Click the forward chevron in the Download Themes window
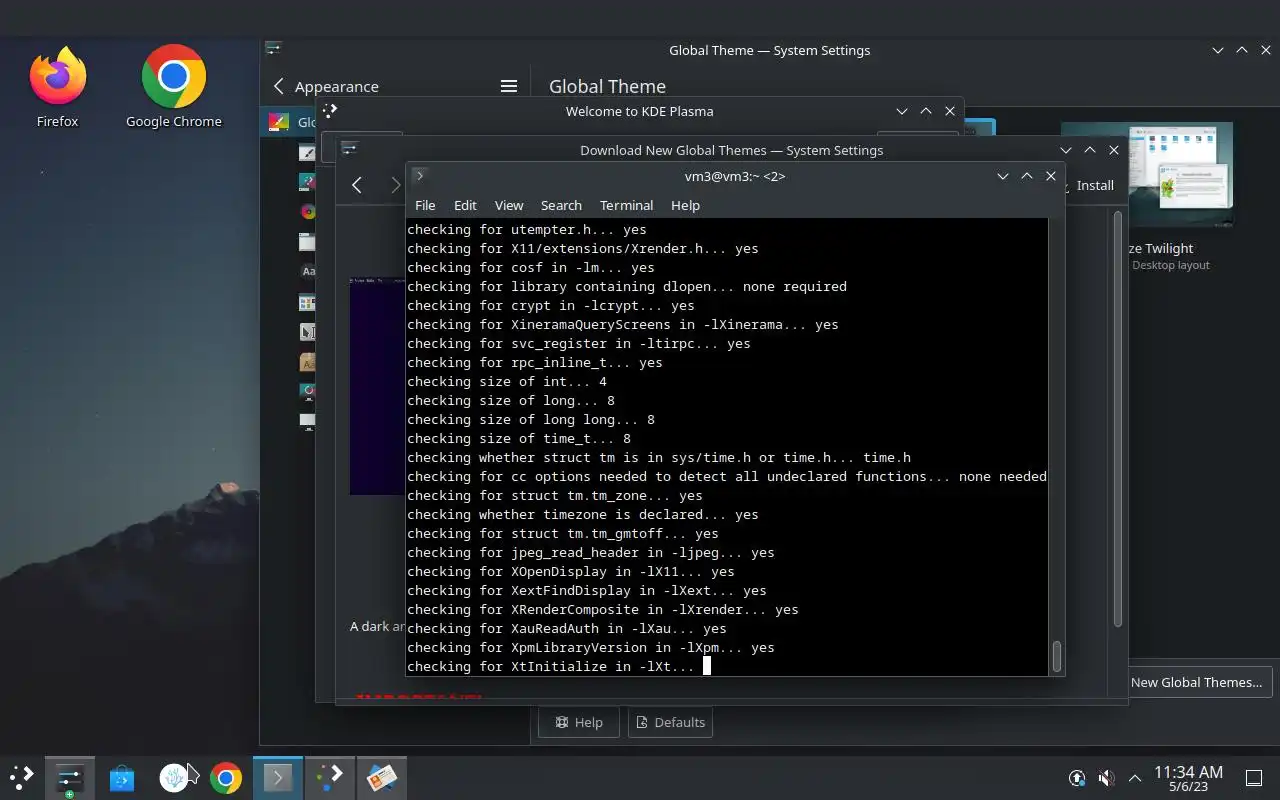Viewport: 1280px width, 800px height. 395,185
